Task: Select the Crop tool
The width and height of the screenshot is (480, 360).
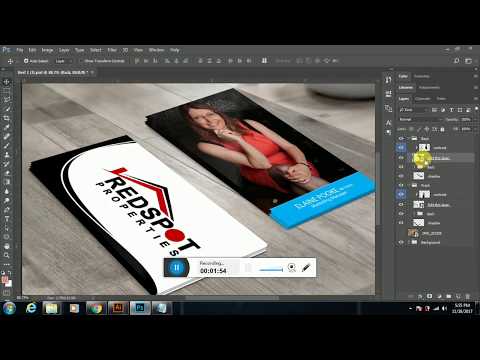Action: [6, 118]
